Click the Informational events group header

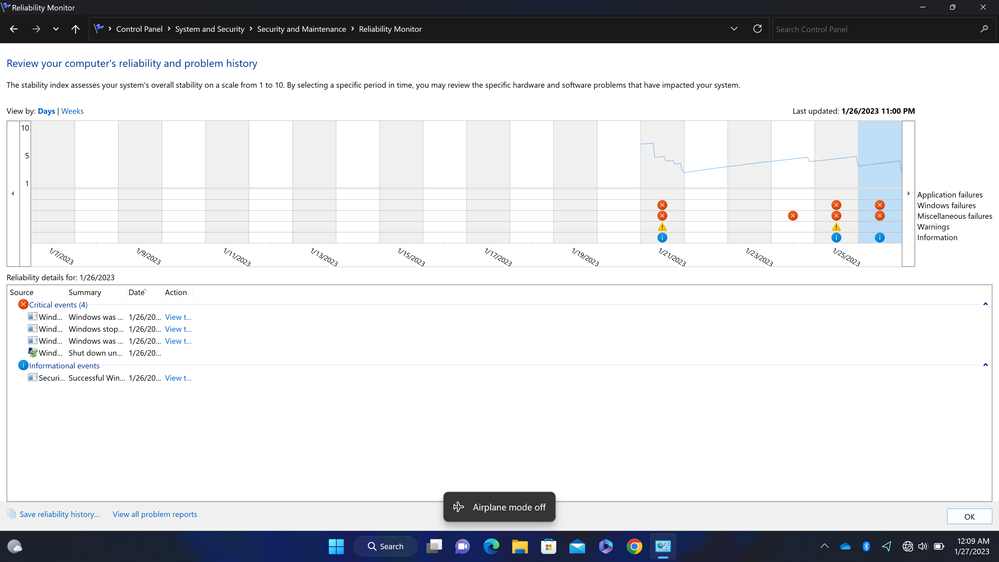pos(64,366)
